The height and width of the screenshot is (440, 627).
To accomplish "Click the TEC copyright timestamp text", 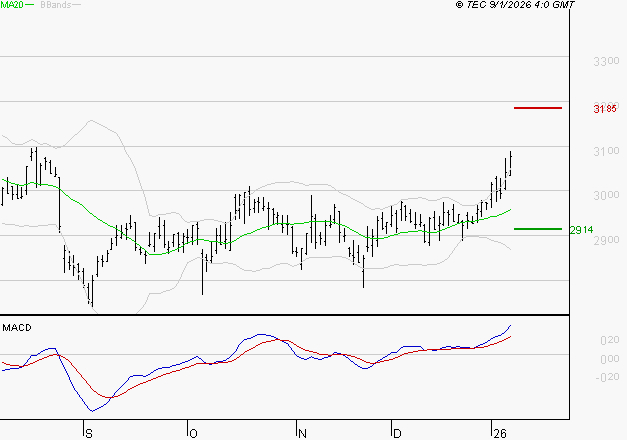I will coord(515,5).
